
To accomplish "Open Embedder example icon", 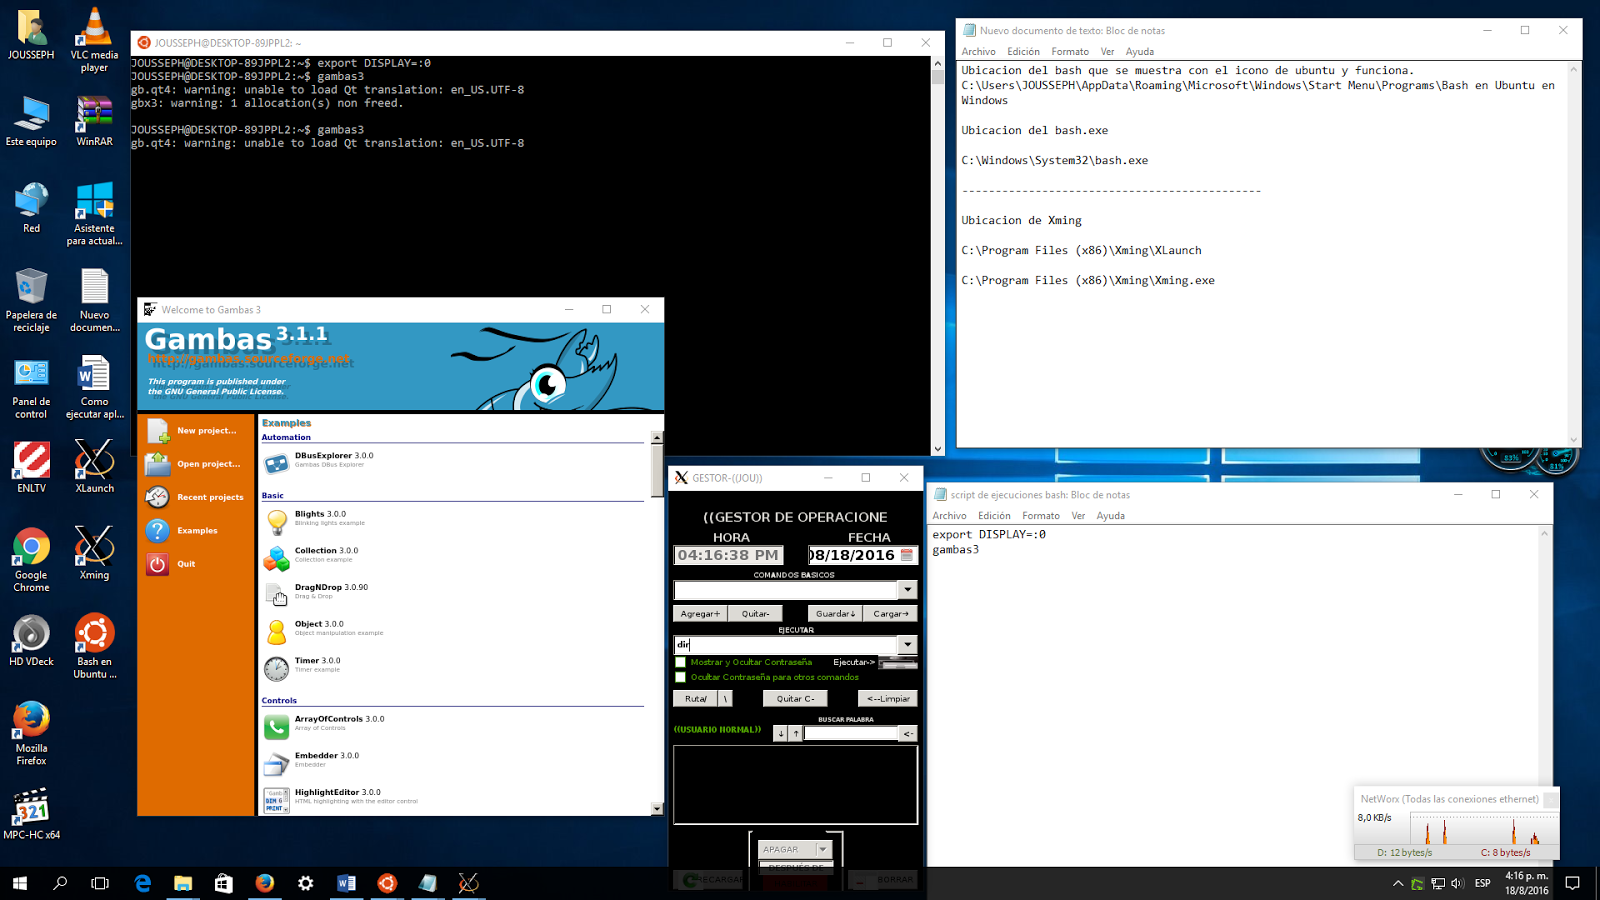I will (x=277, y=764).
